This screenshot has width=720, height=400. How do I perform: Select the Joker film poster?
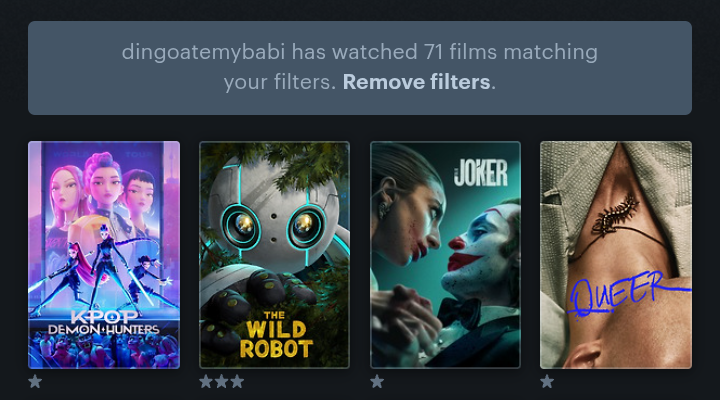(x=445, y=255)
